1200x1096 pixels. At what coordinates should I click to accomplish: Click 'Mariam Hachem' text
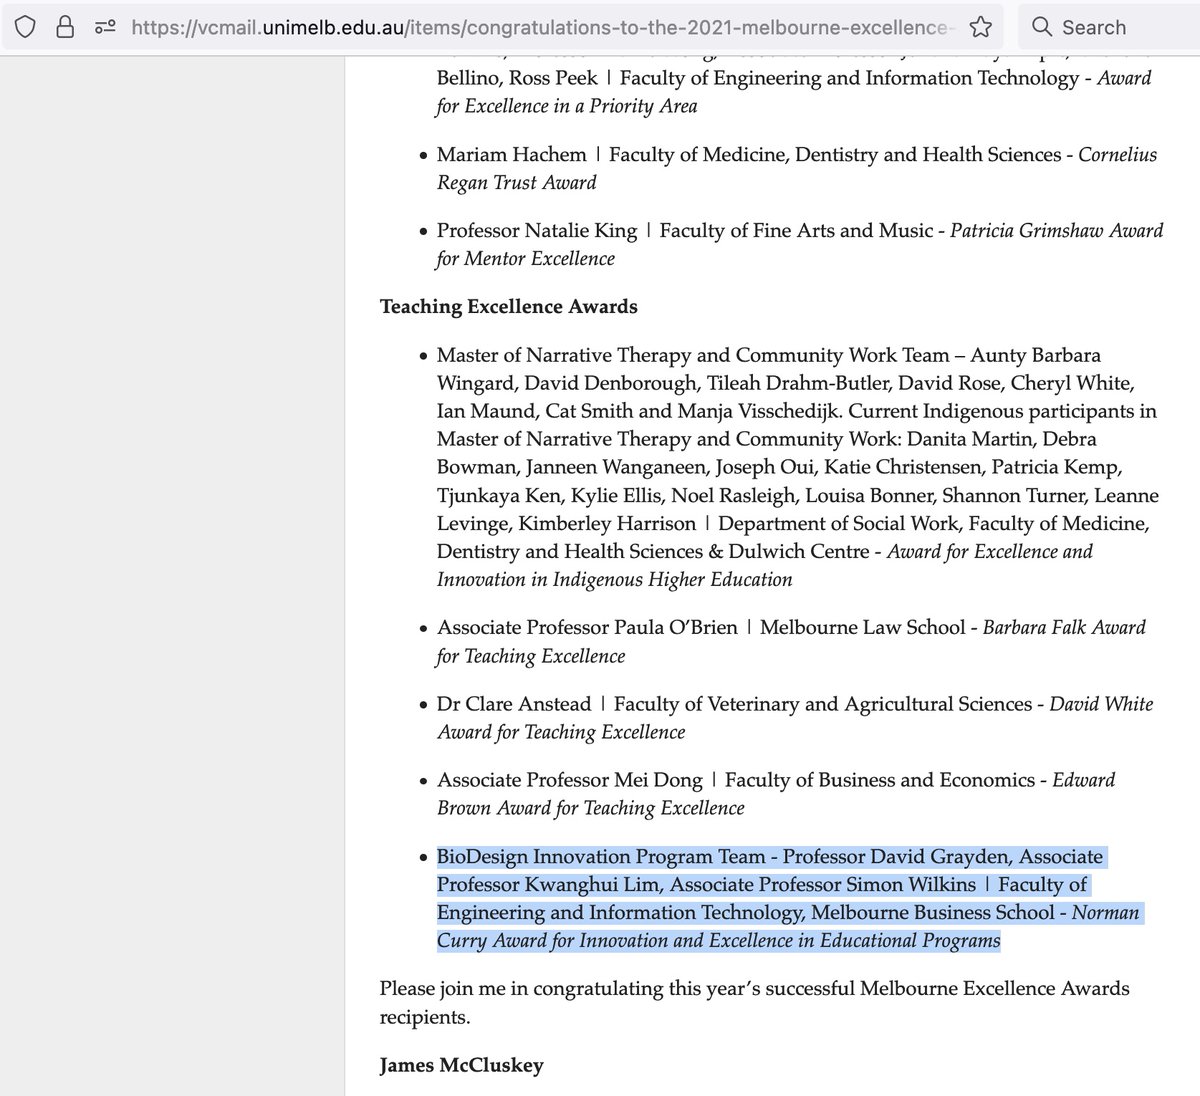pos(511,155)
